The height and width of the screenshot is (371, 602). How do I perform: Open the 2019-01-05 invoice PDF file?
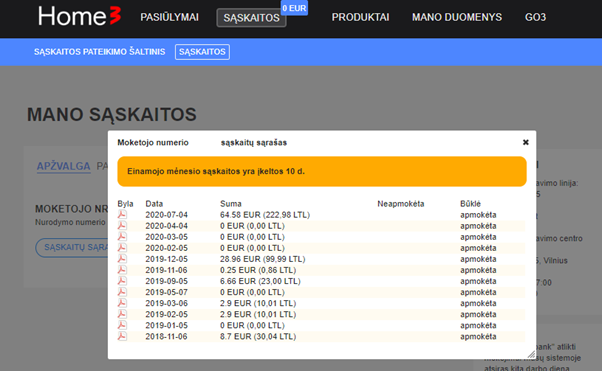pyautogui.click(x=122, y=325)
